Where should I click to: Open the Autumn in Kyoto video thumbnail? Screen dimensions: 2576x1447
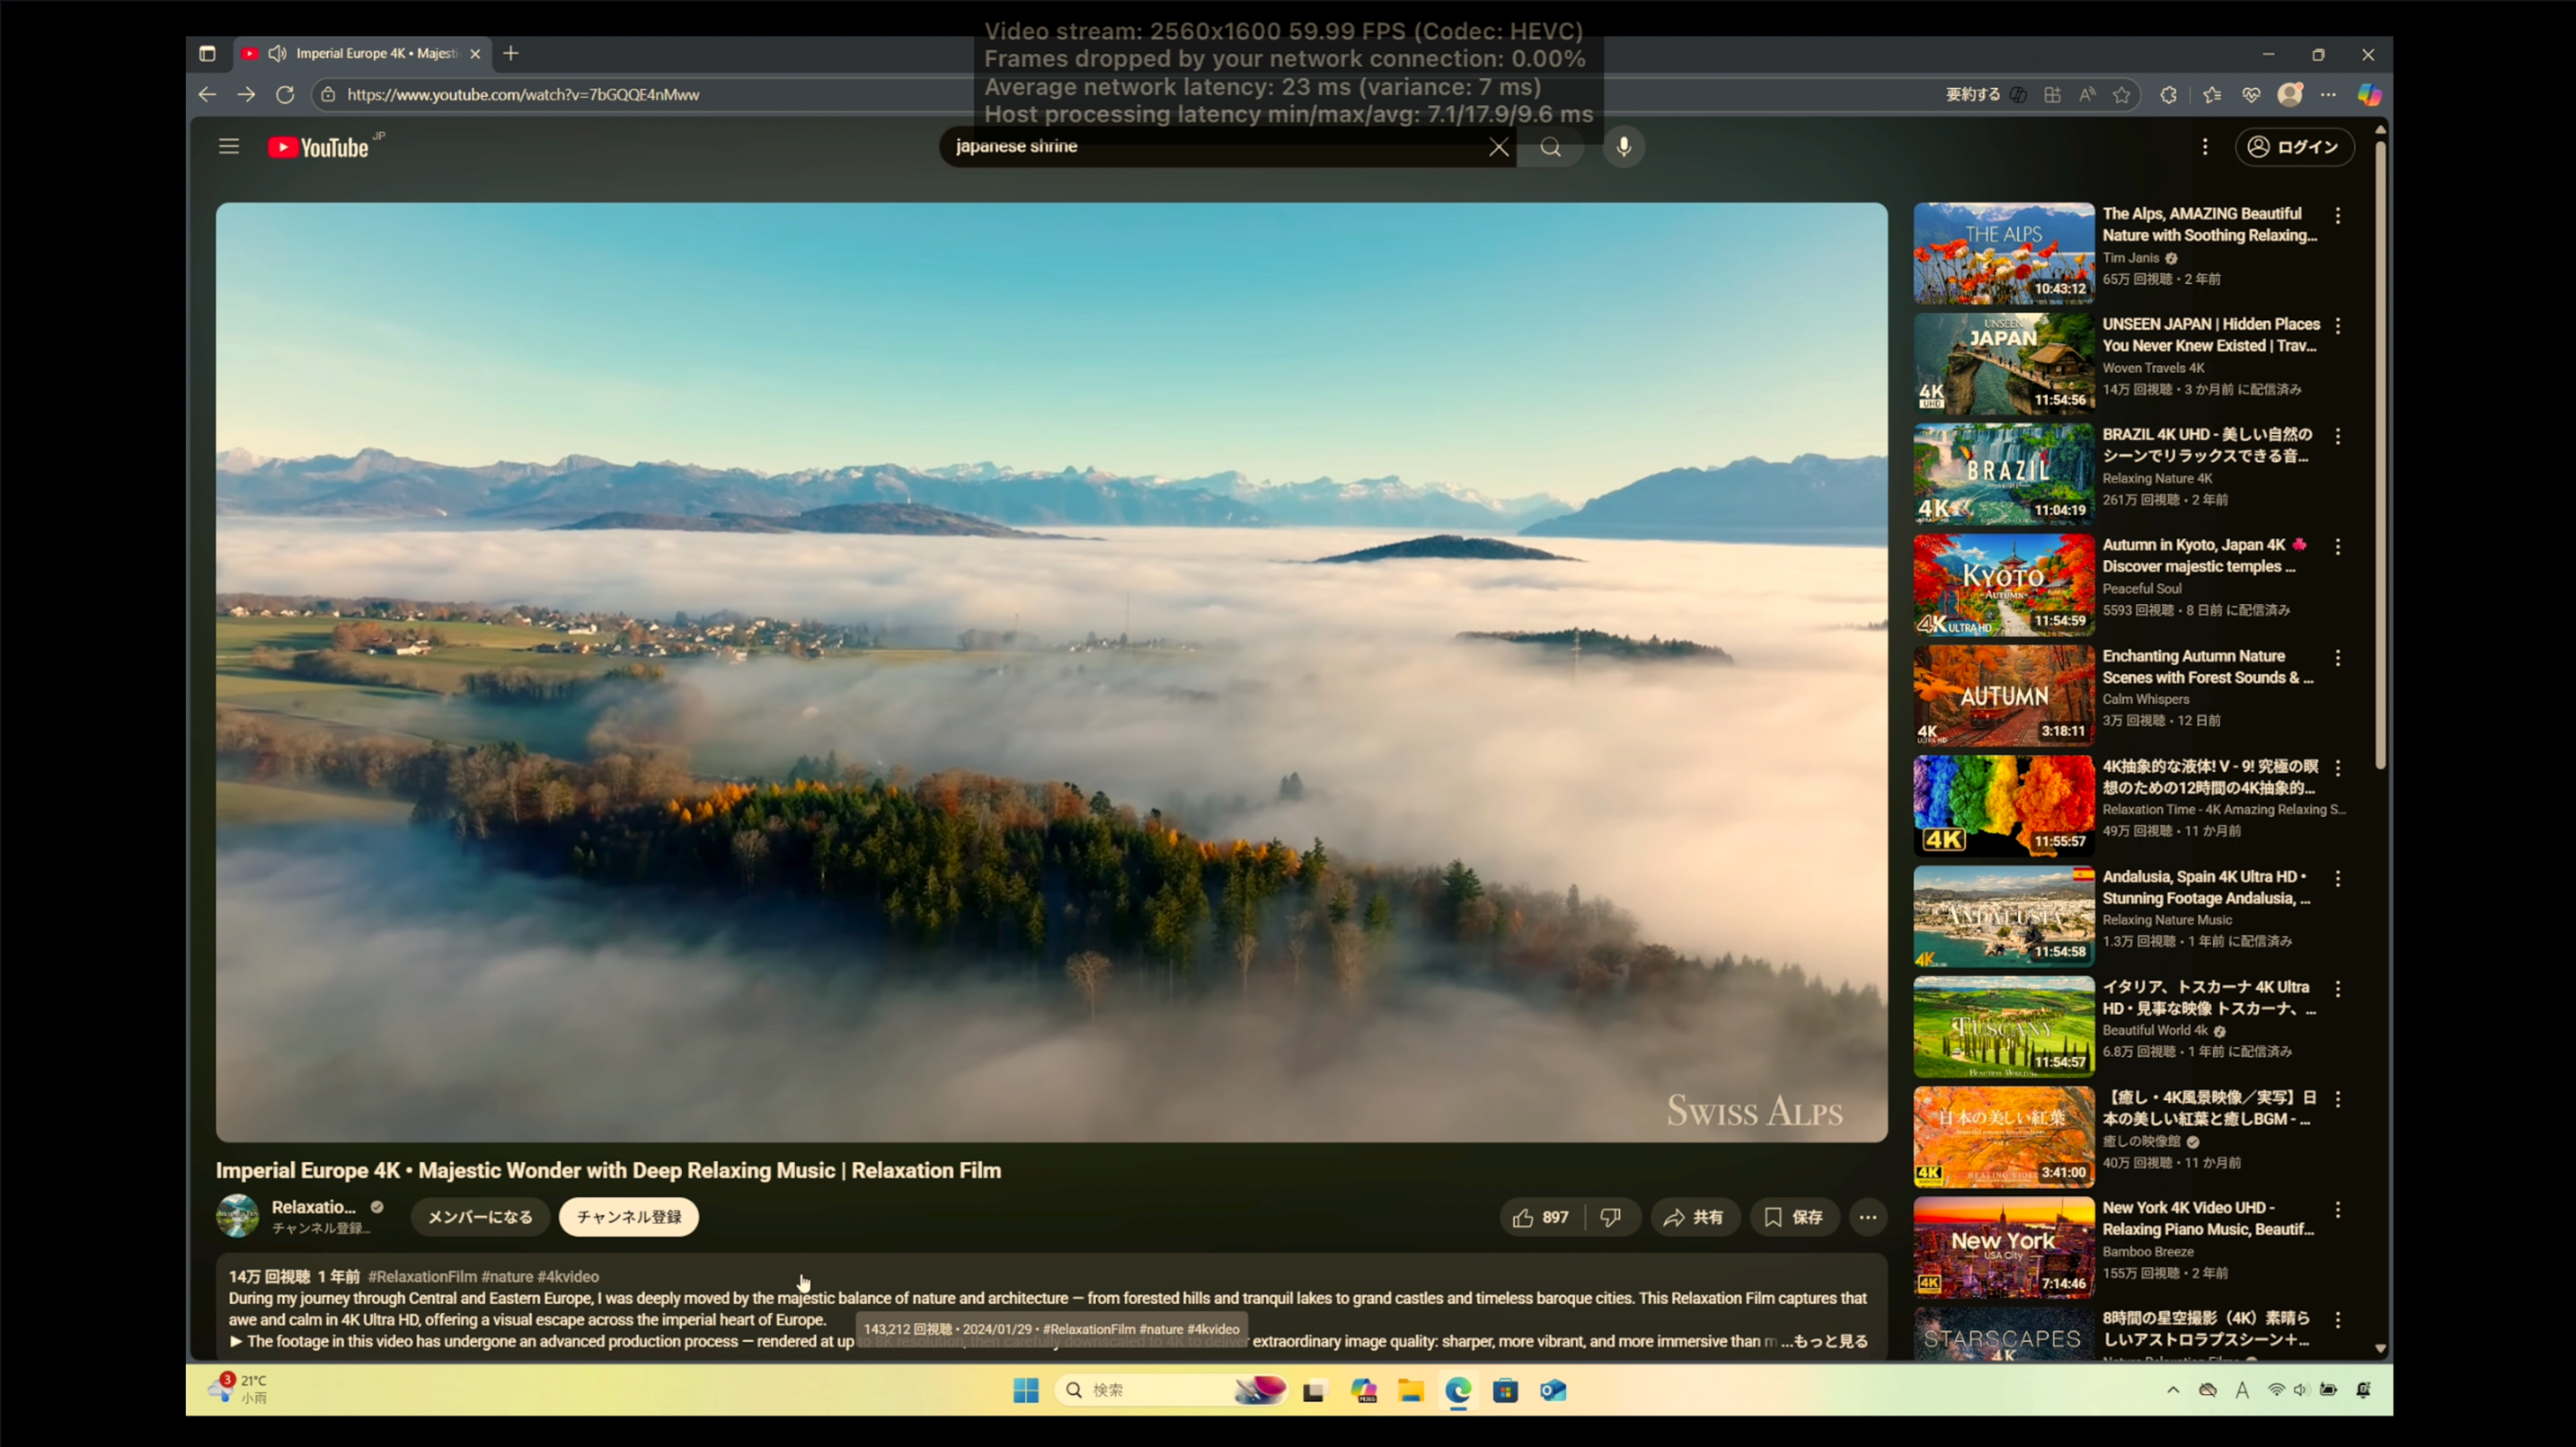coord(2003,585)
